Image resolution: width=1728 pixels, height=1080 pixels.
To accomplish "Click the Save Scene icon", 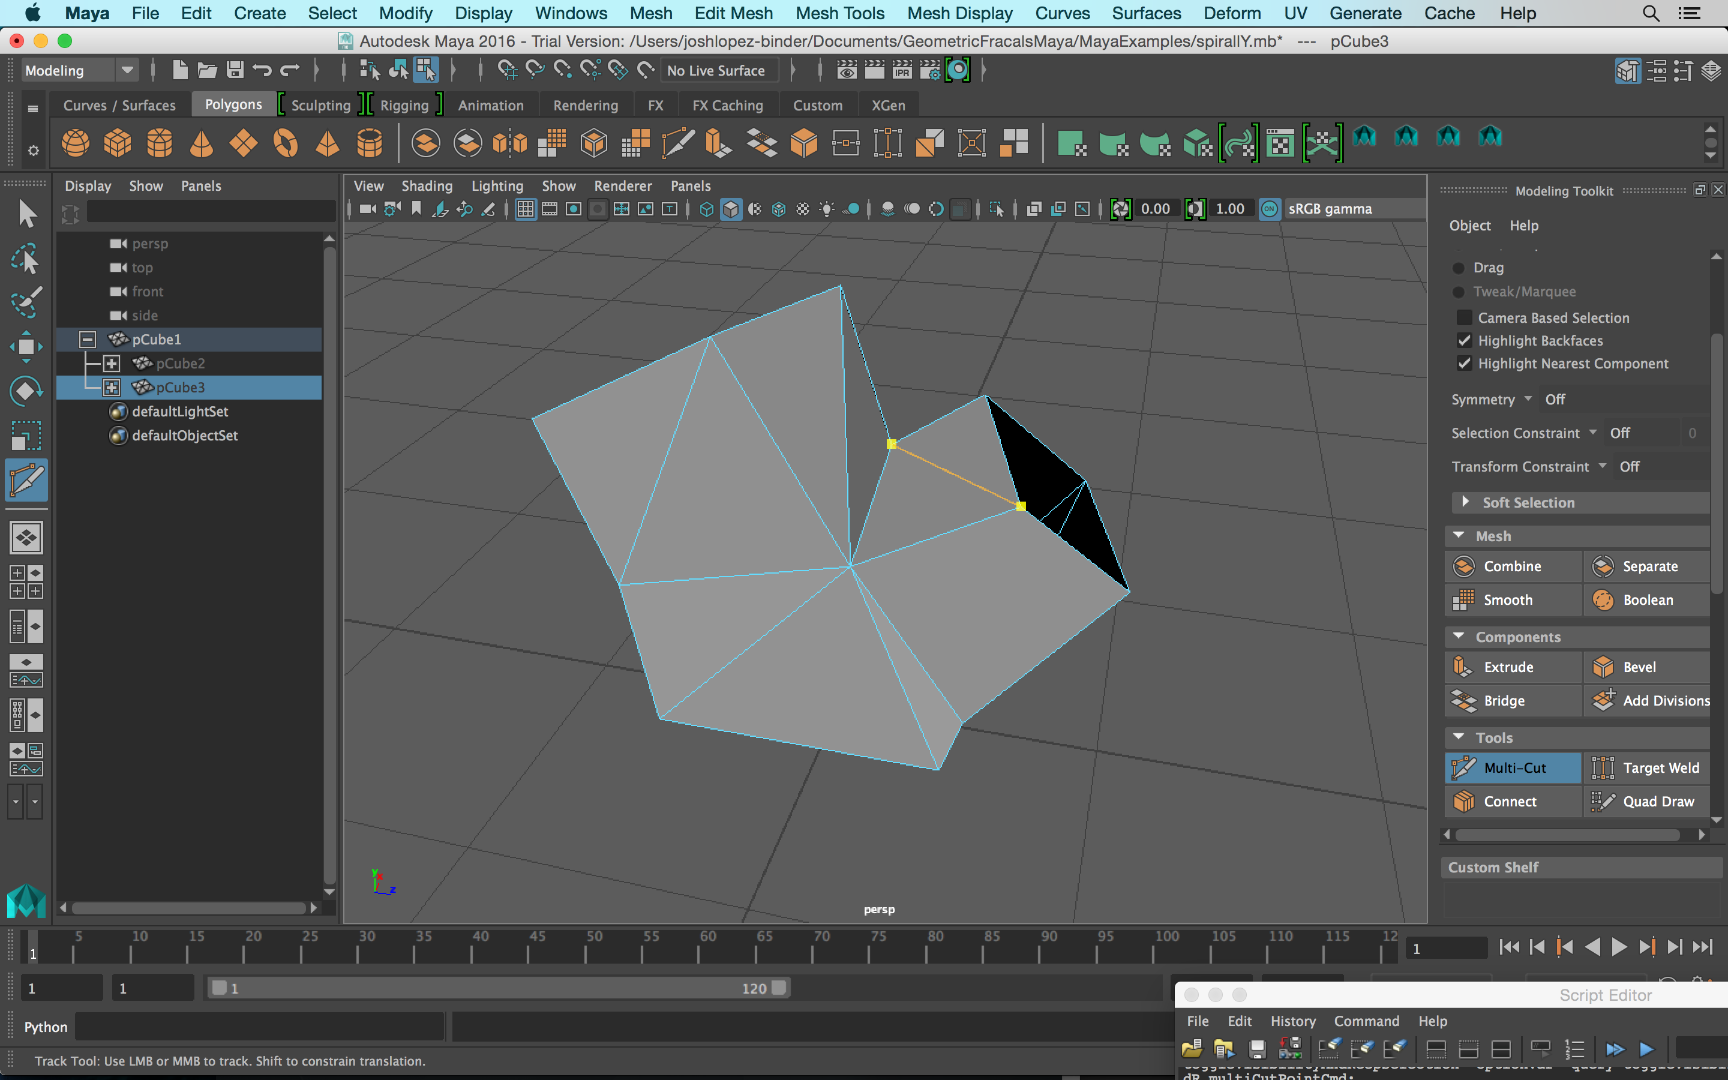I will [235, 70].
